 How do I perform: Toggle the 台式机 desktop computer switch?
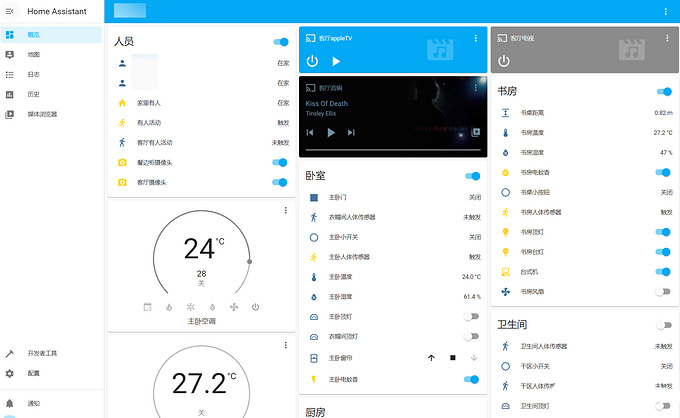(663, 272)
